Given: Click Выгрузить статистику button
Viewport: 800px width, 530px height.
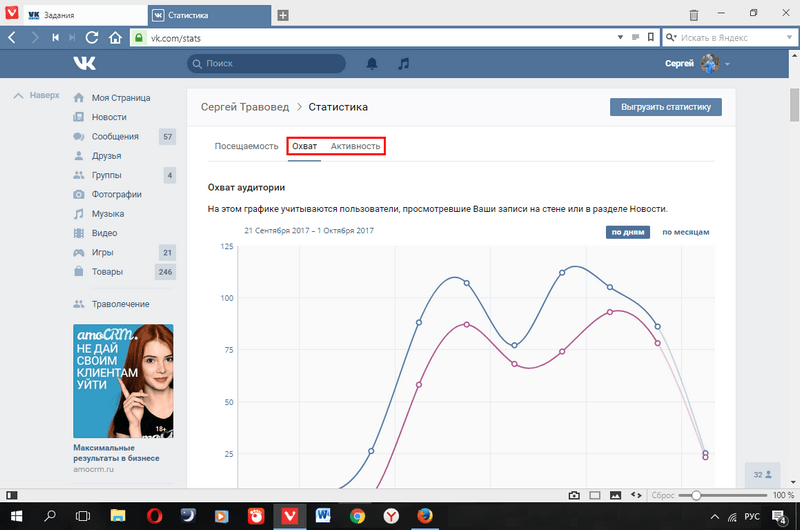Looking at the screenshot, I should 665,107.
